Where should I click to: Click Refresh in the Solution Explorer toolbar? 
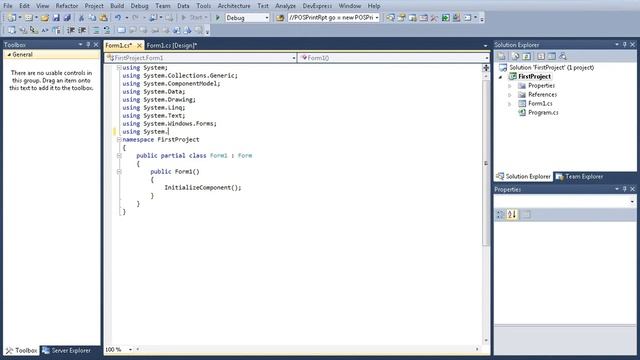coord(527,56)
